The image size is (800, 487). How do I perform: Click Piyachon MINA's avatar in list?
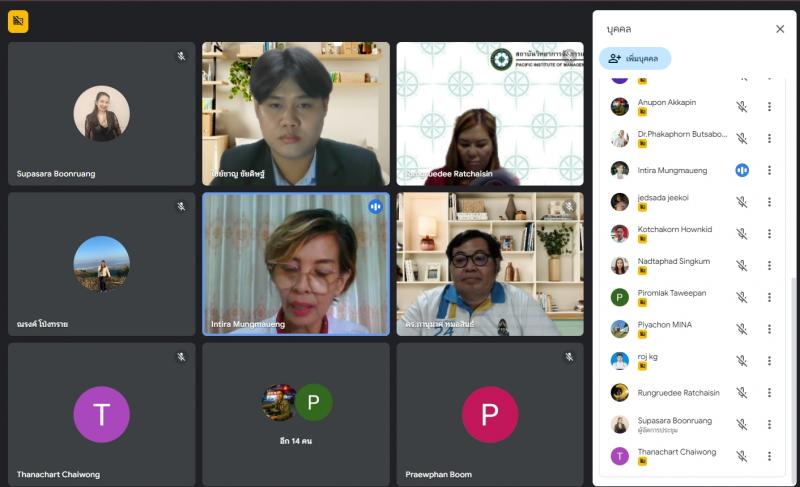pos(619,329)
